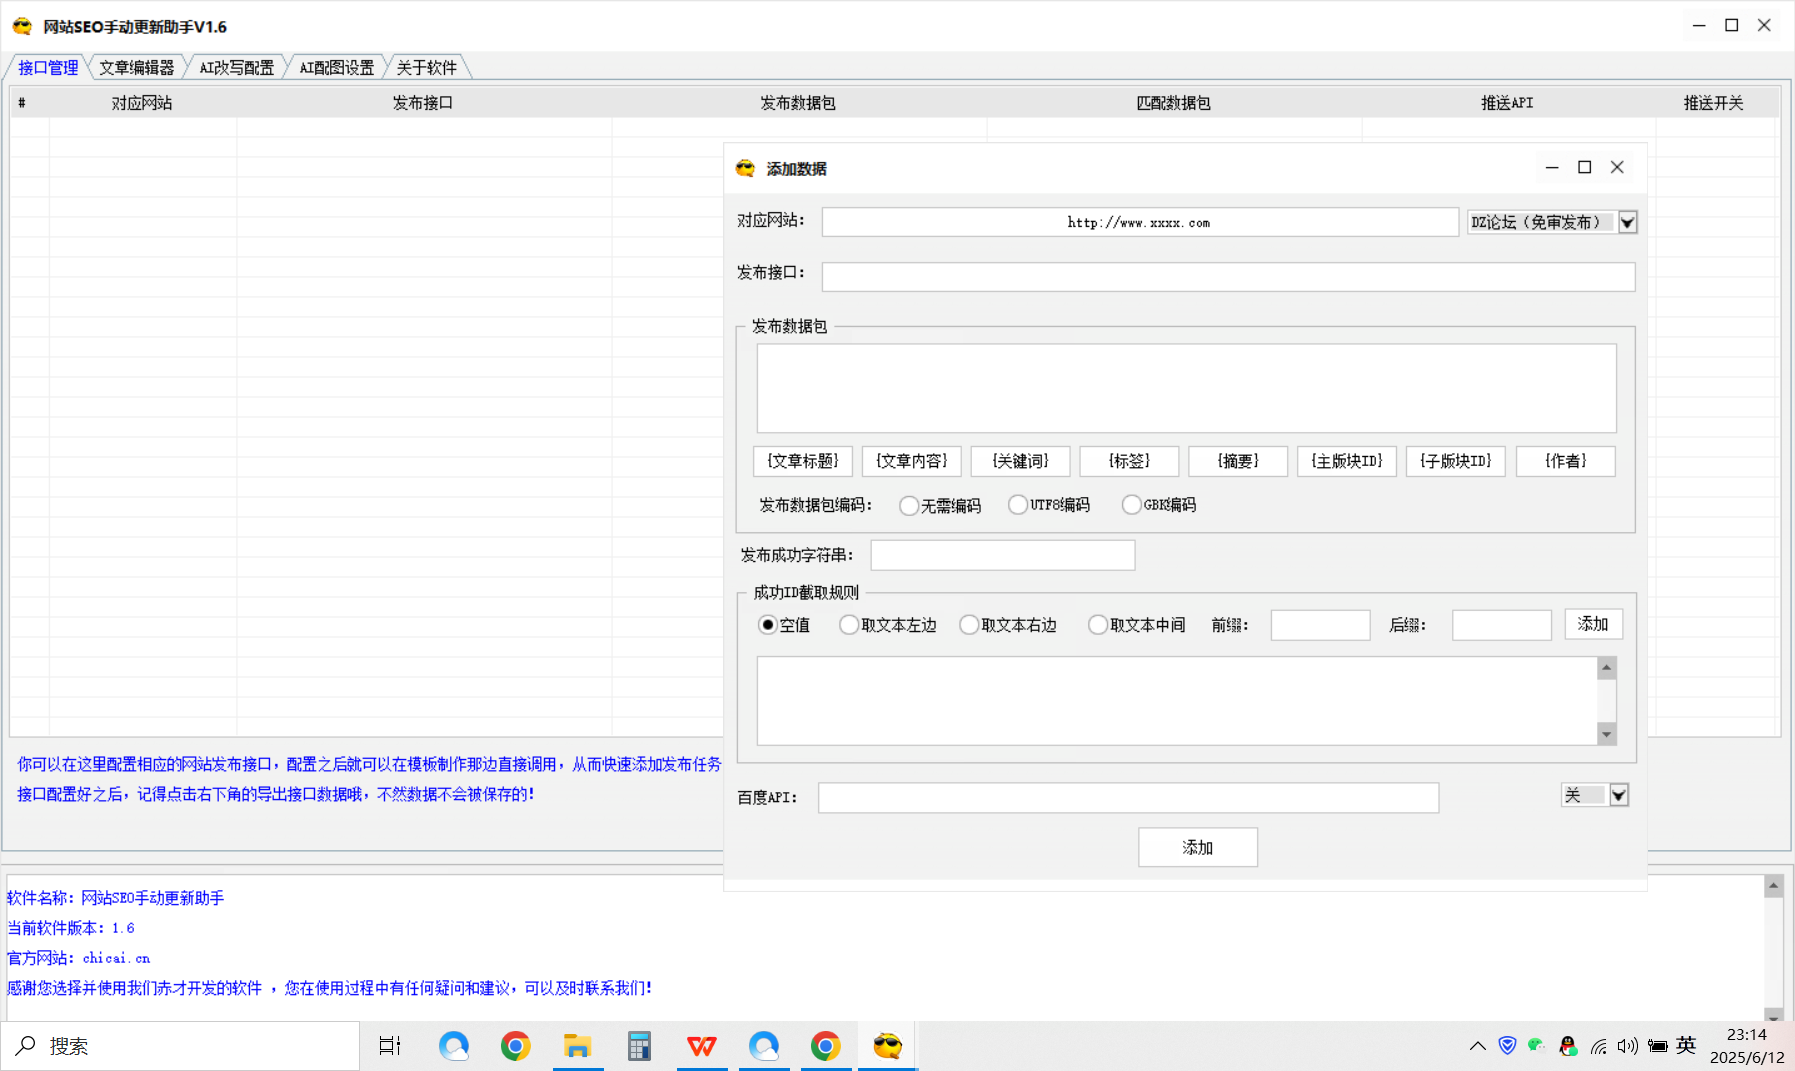Click the 推送API column header
The image size is (1795, 1071).
tap(1507, 103)
